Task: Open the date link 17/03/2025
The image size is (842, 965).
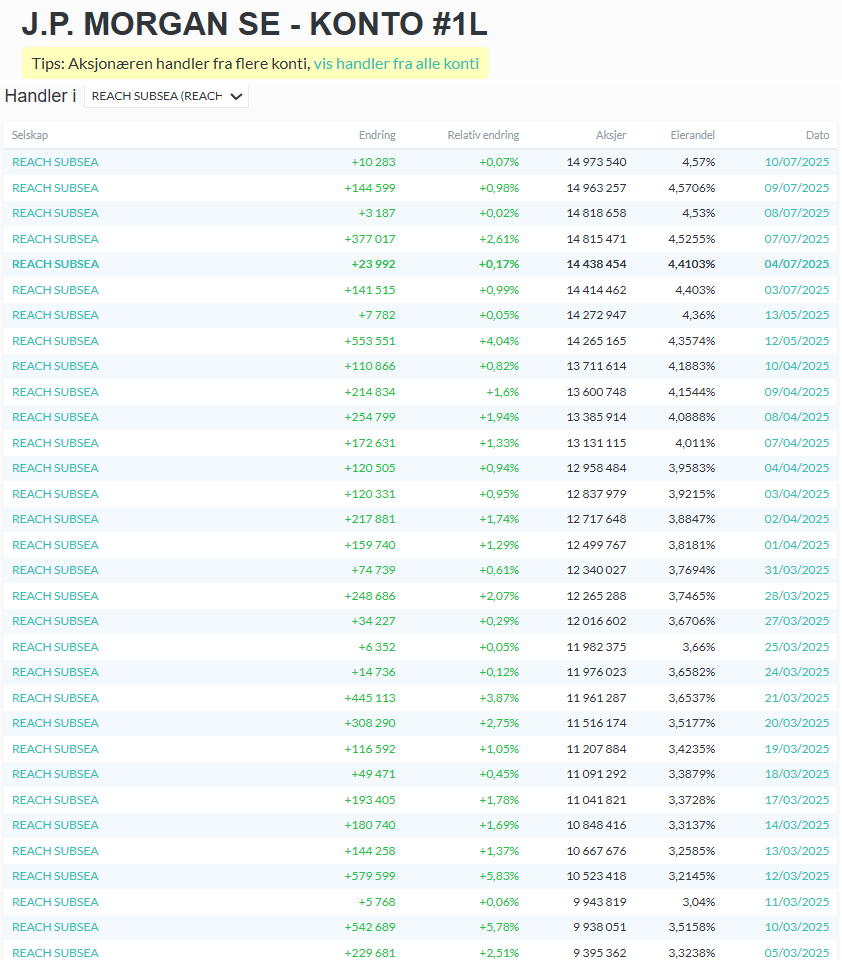Action: point(796,801)
